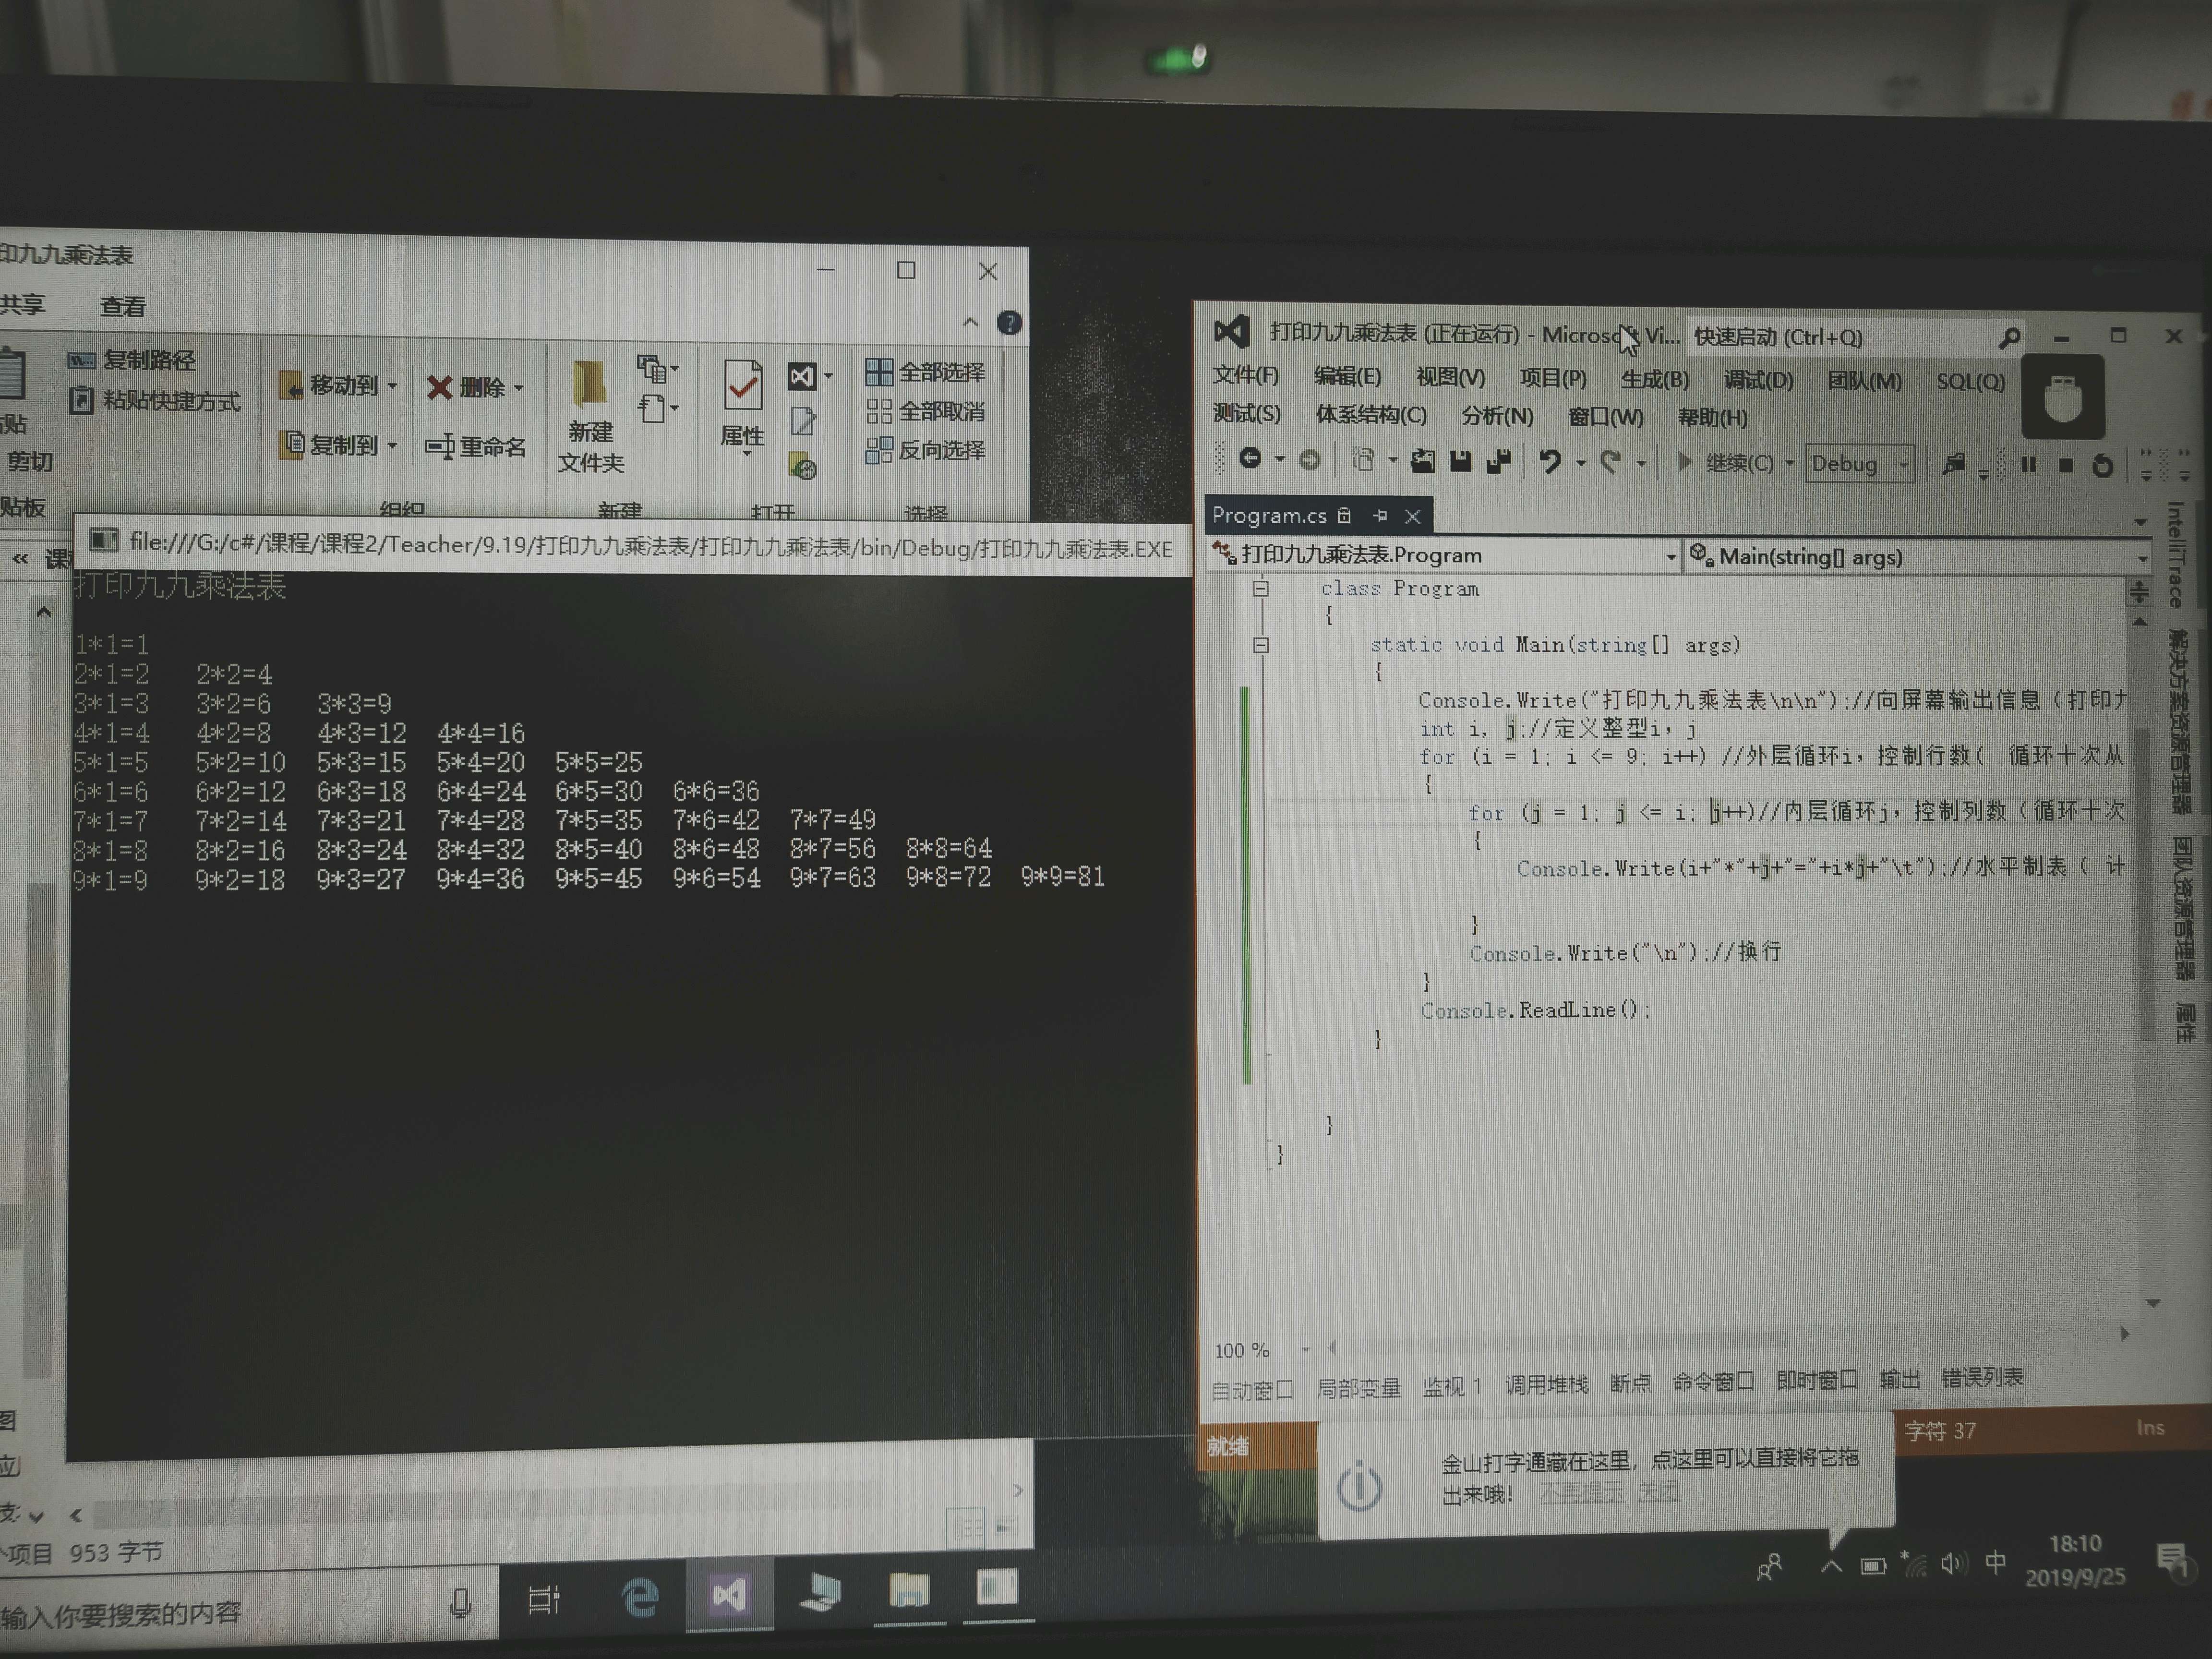Screen dimensions: 2212x1659
Task: Click Invert Selection (反向选择) in Explorer
Action: click(925, 450)
